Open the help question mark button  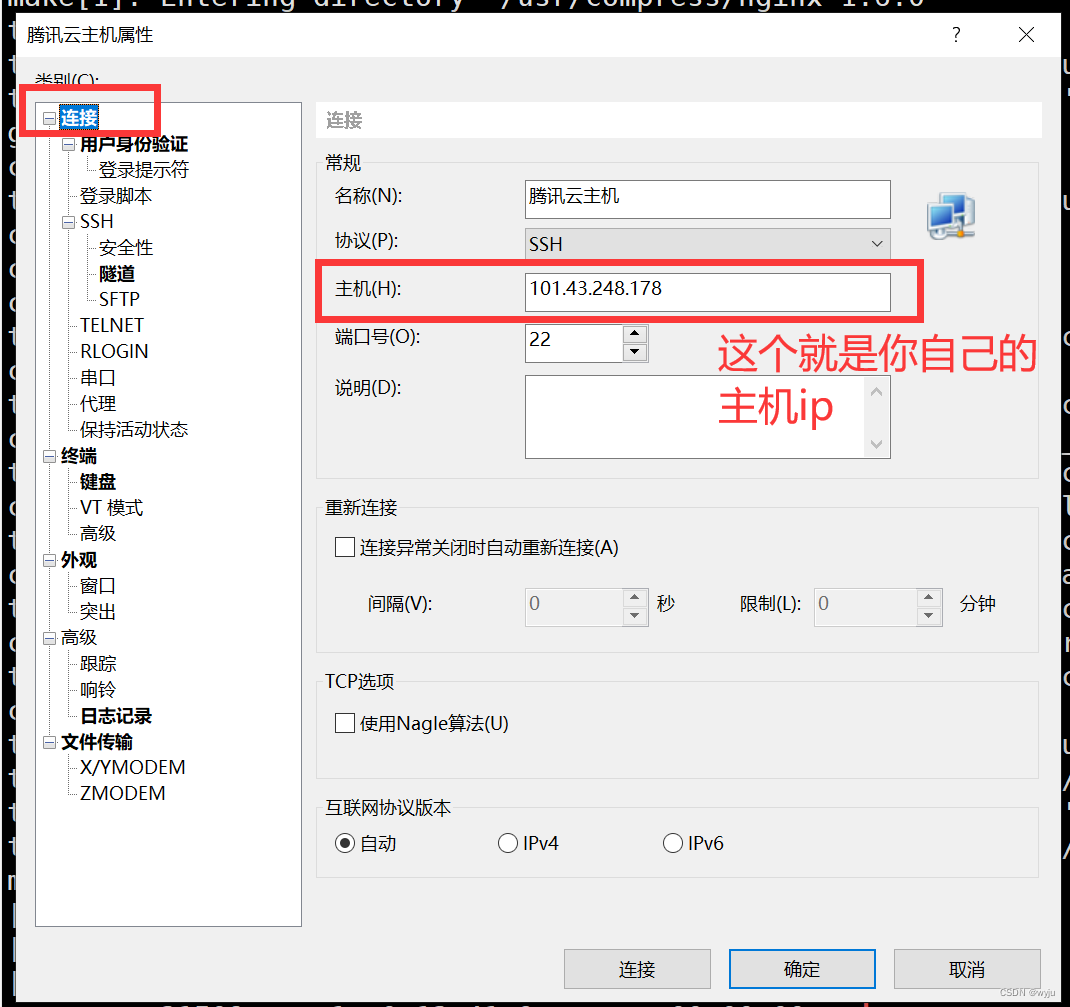tap(956, 35)
